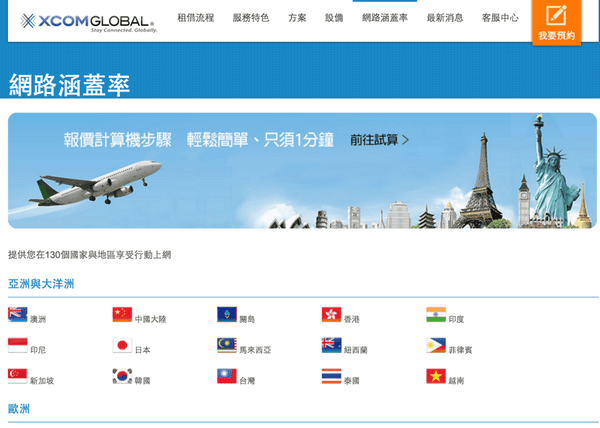
Task: Open 最新消息 in the navigation bar
Action: pos(444,18)
